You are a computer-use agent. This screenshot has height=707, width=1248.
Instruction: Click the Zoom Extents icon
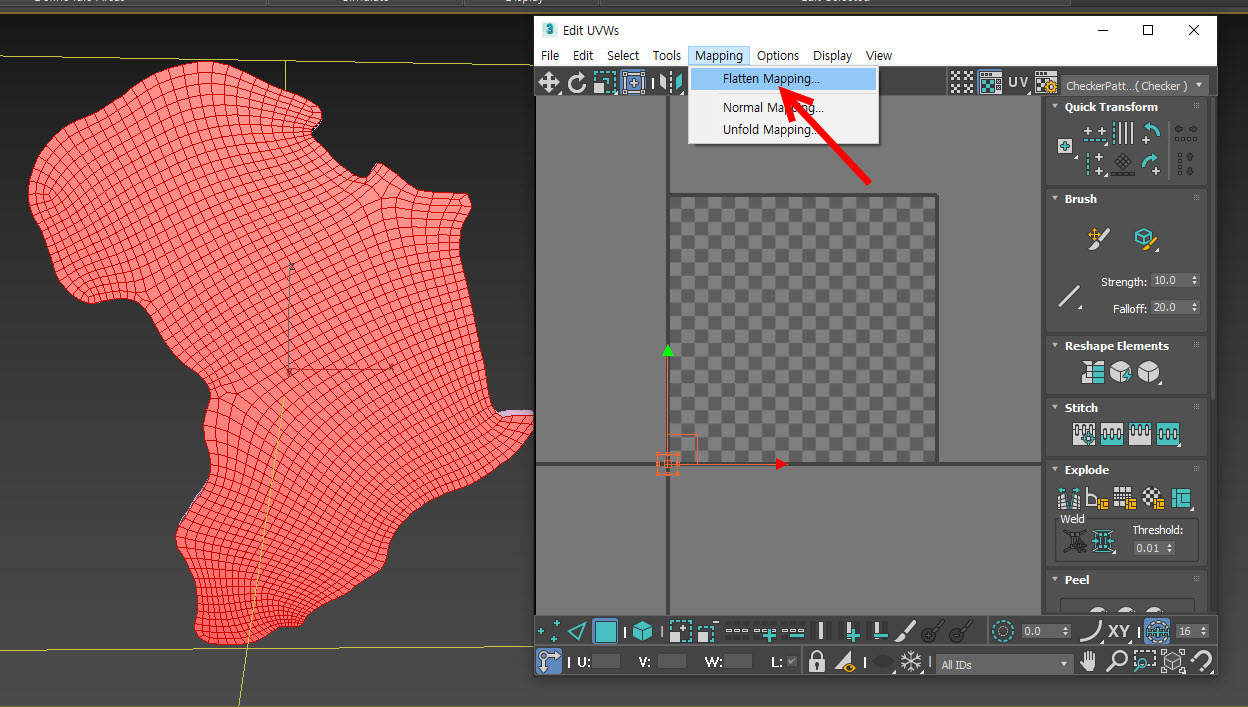(x=1173, y=661)
